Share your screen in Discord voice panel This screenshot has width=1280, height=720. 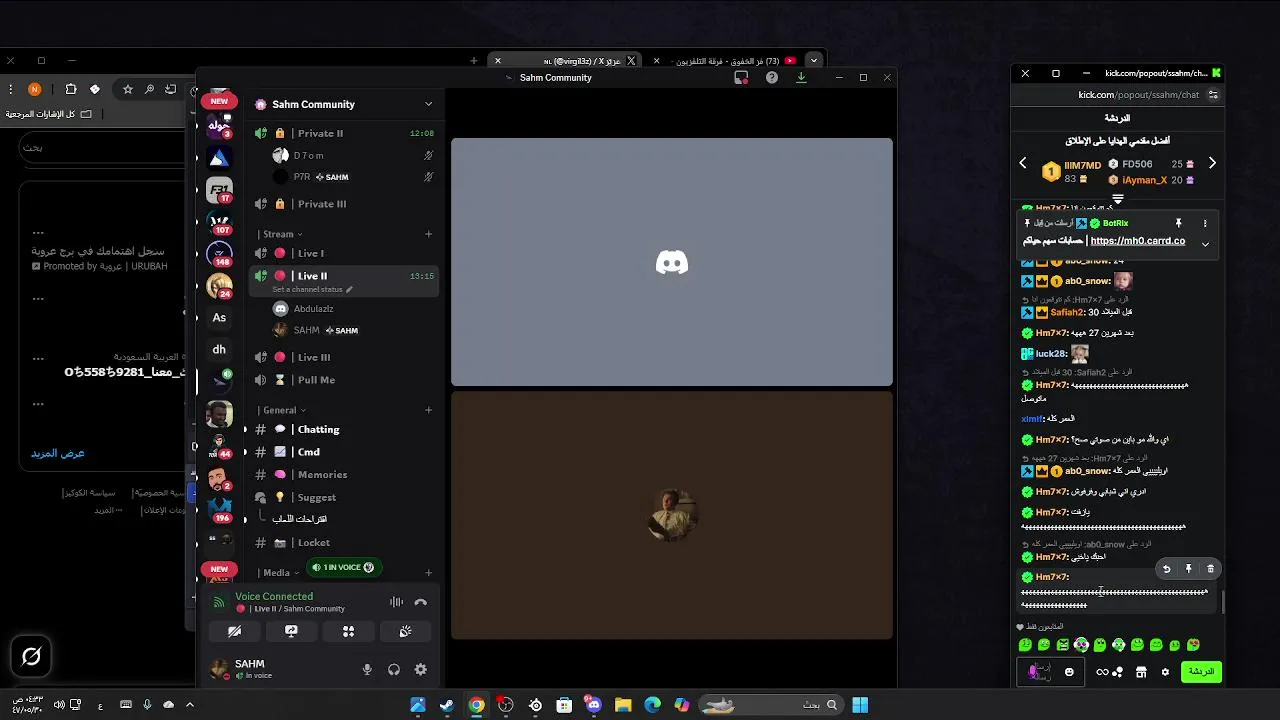point(291,631)
